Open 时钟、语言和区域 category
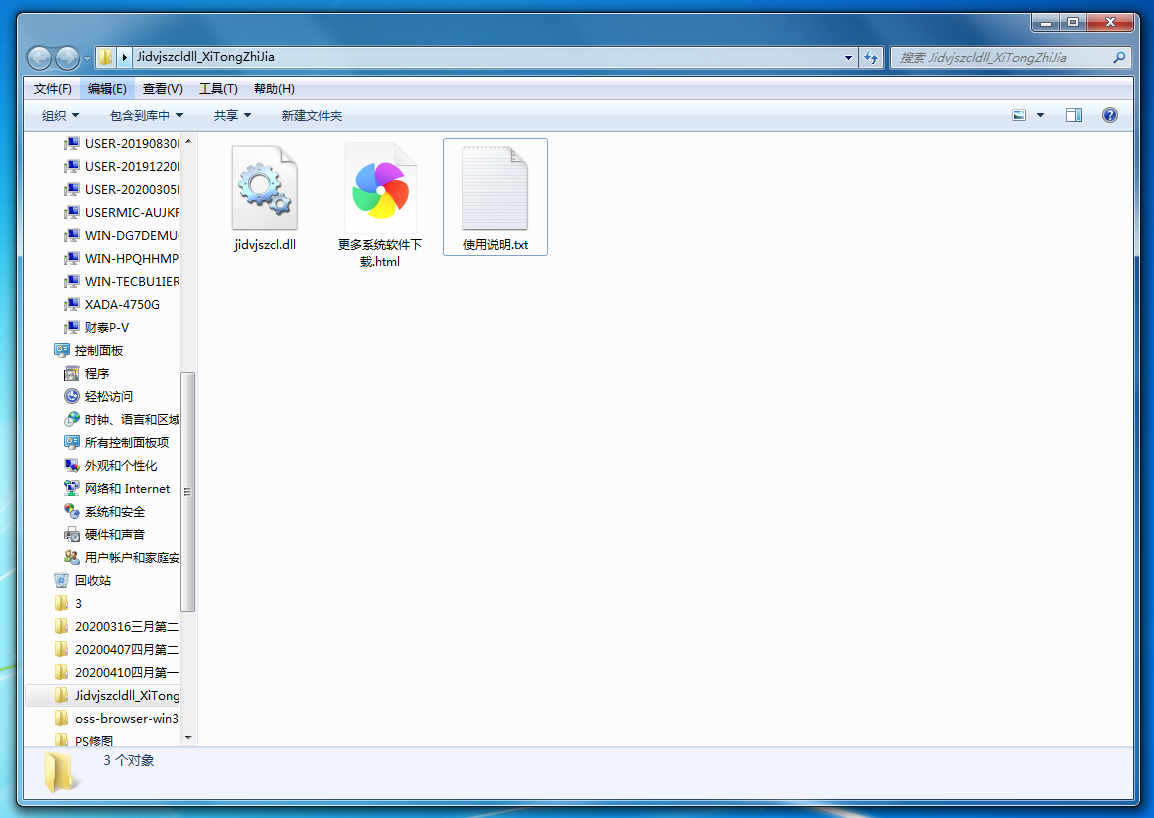1154x818 pixels. (121, 420)
